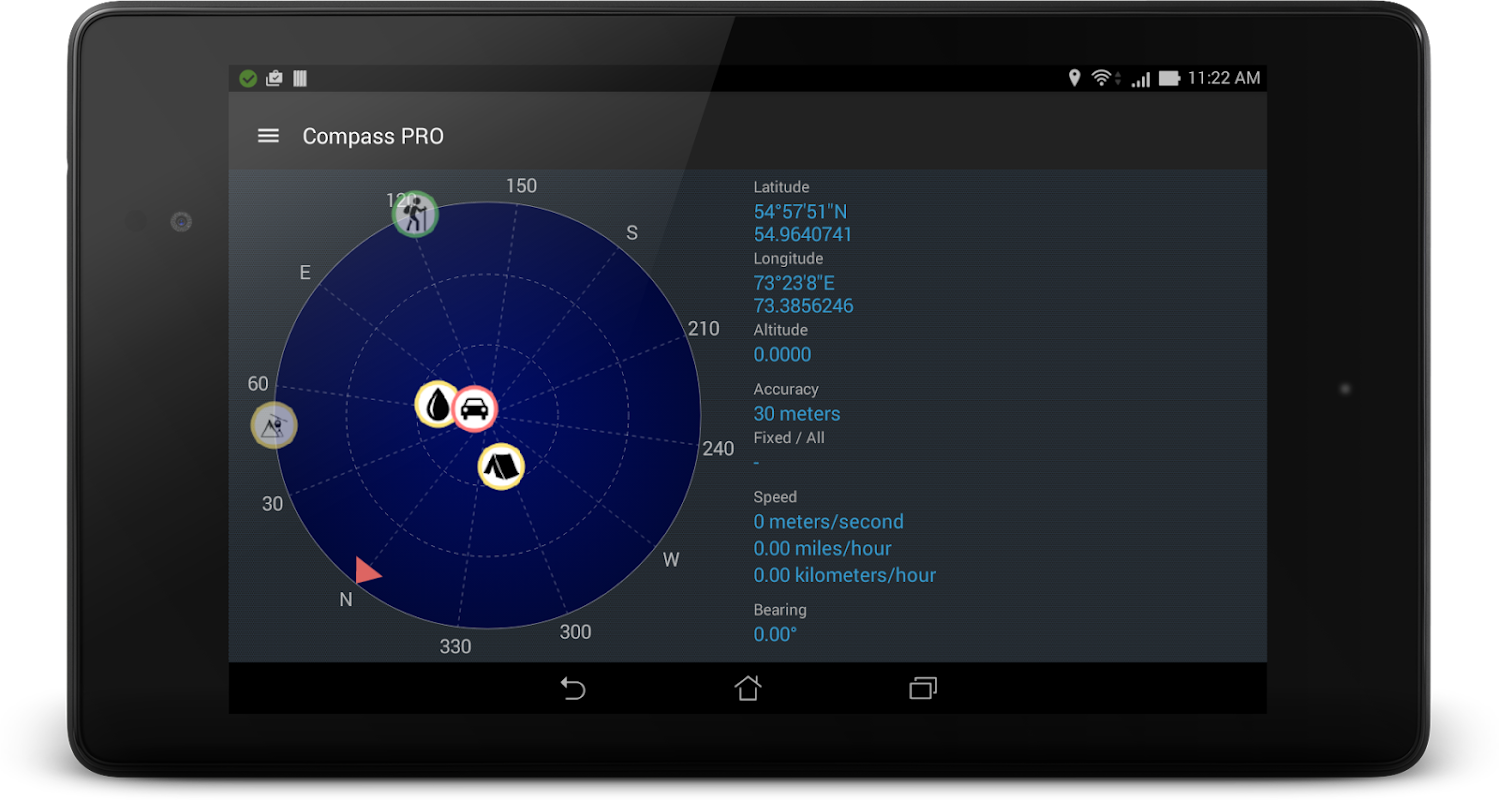Image resolution: width=1499 pixels, height=800 pixels.
Task: Select the water drop waypoint icon
Action: click(x=438, y=404)
